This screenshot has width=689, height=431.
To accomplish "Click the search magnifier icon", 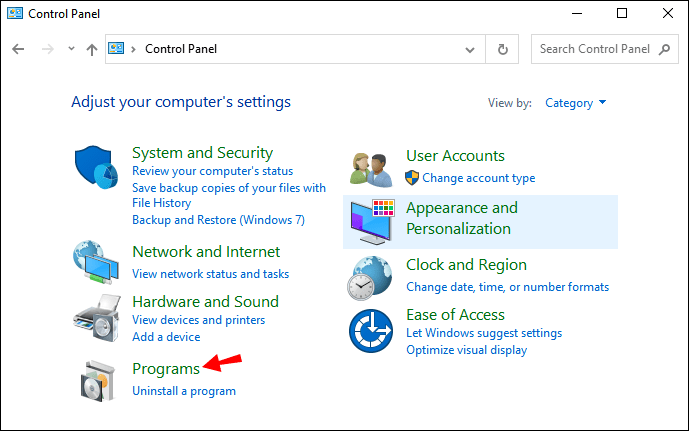I will (664, 49).
